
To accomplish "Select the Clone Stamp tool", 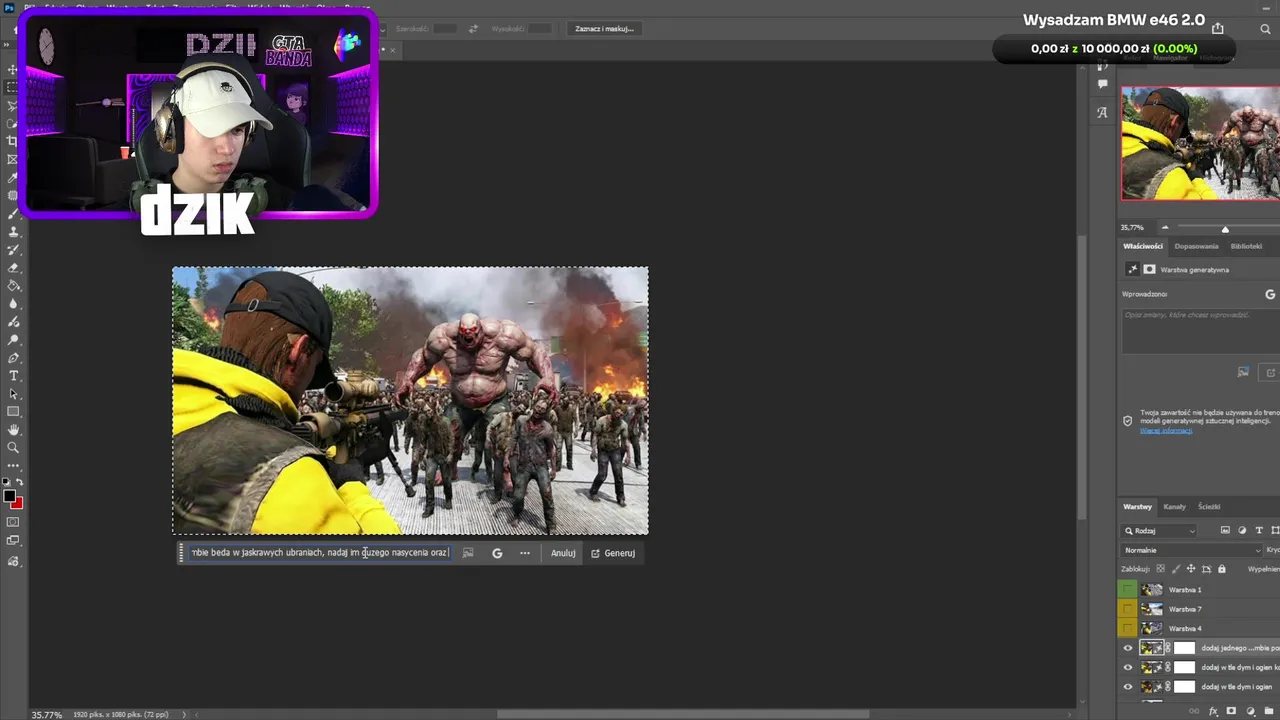I will 13,231.
